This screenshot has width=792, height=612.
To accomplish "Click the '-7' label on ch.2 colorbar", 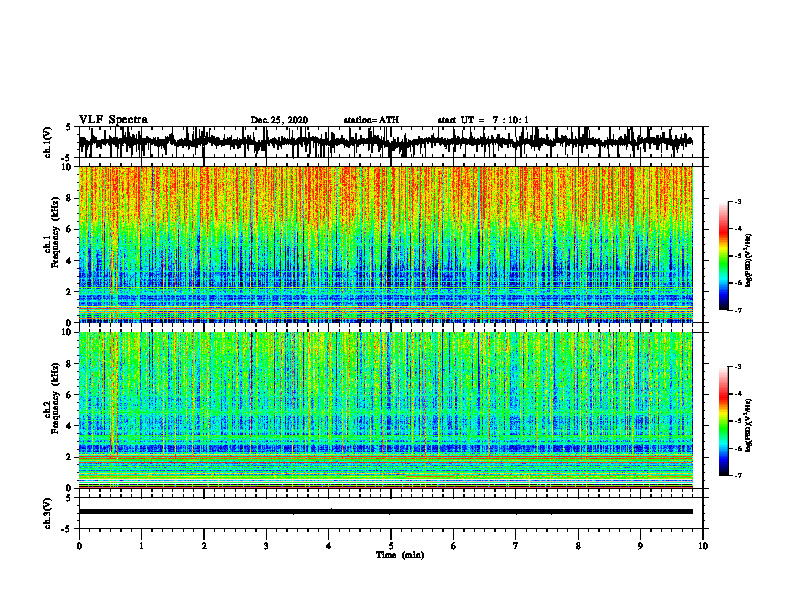I will pyautogui.click(x=738, y=476).
